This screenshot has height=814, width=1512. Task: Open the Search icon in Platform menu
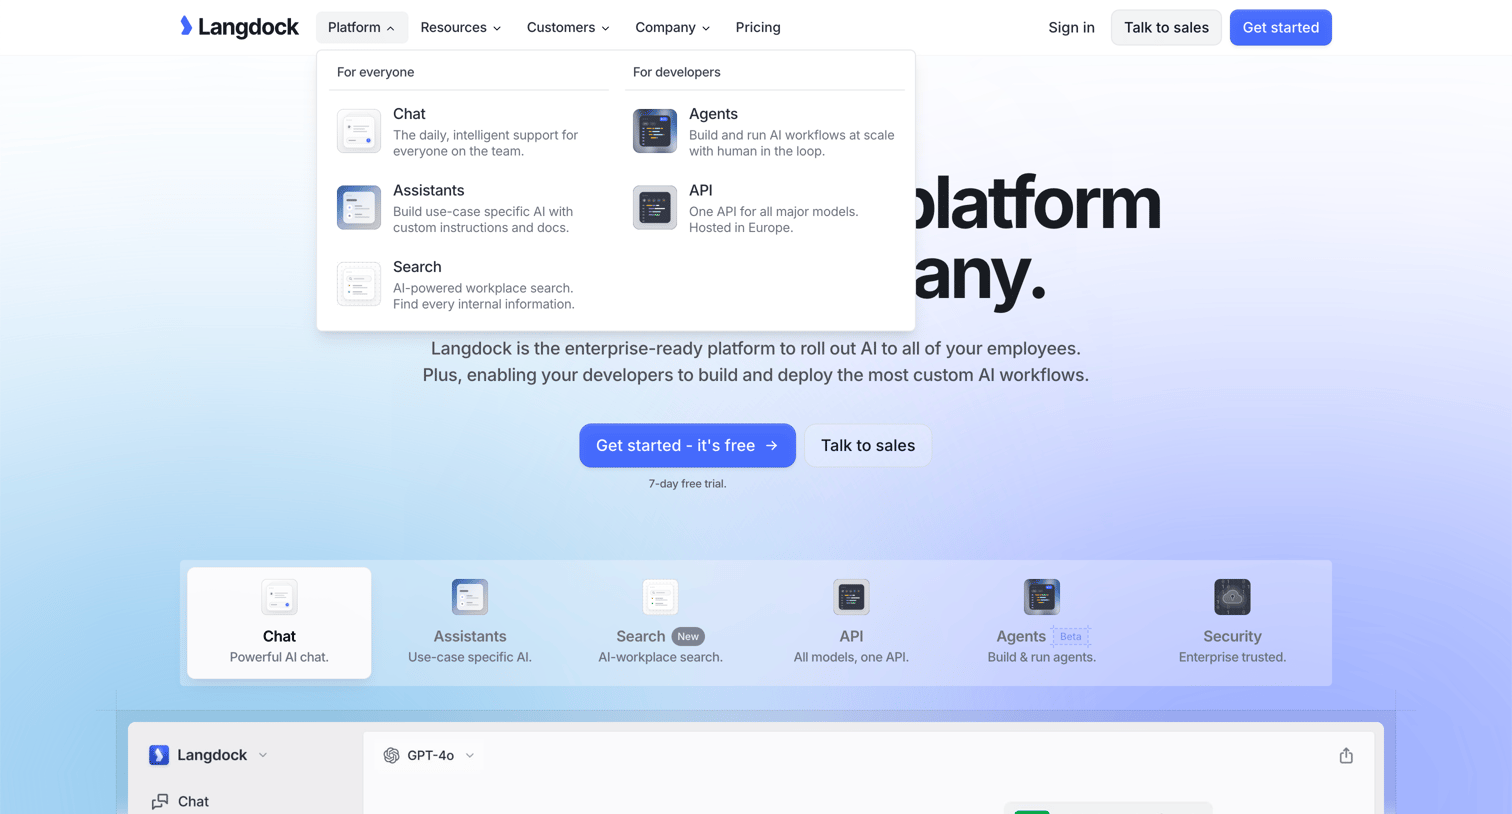click(359, 284)
